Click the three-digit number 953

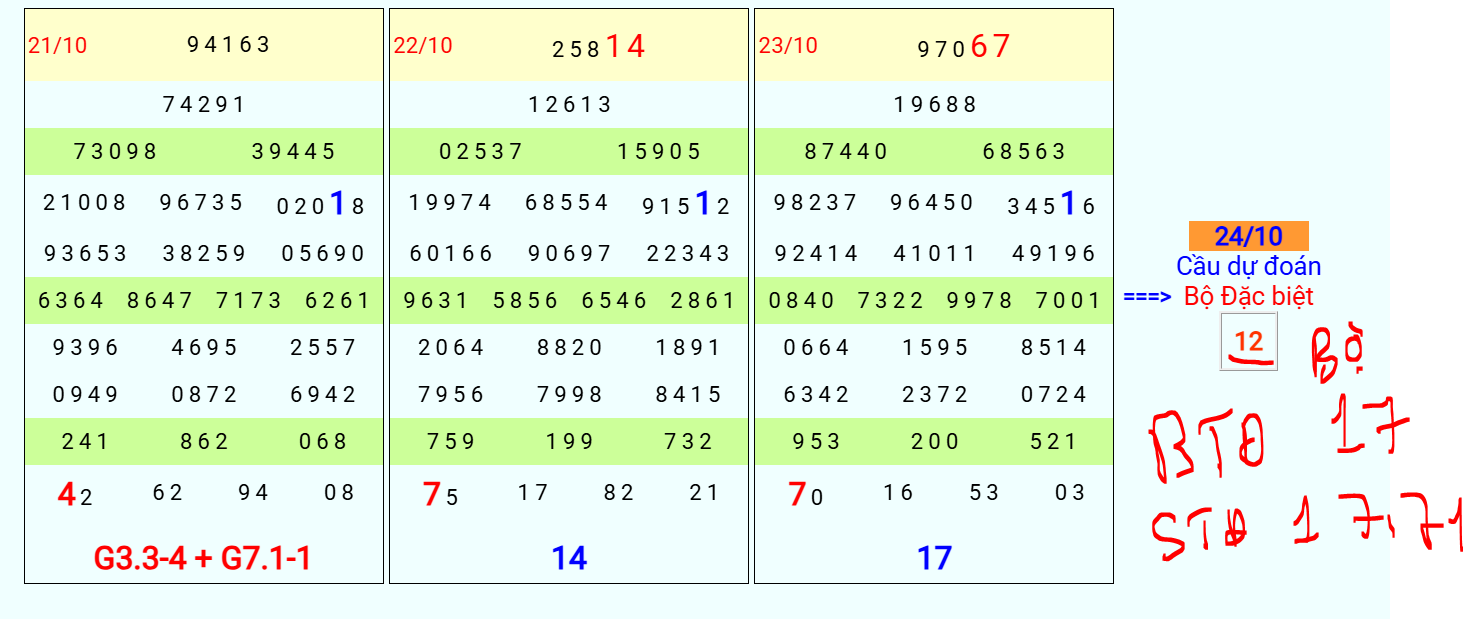[x=816, y=441]
